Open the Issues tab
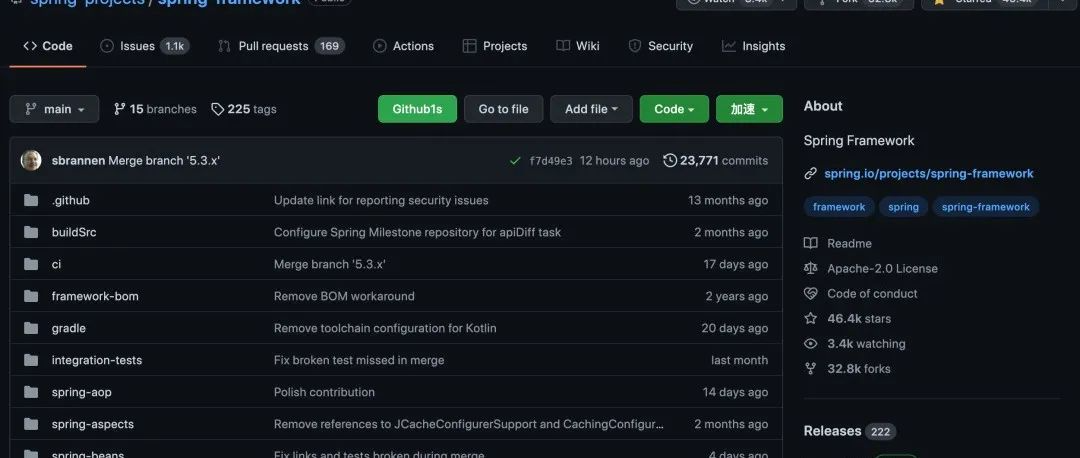Viewport: 1080px width, 458px height. [144, 46]
